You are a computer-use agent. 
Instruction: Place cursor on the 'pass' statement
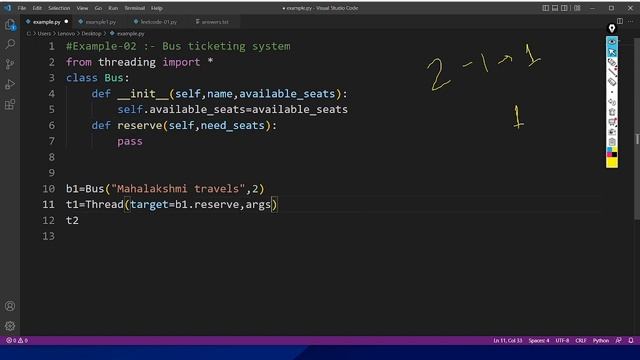130,141
